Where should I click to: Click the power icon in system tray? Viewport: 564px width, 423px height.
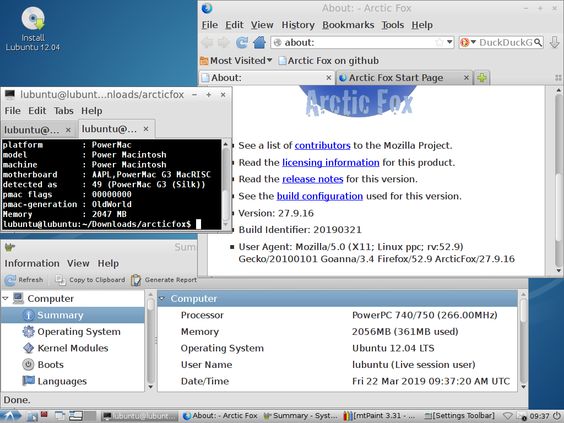(556, 416)
